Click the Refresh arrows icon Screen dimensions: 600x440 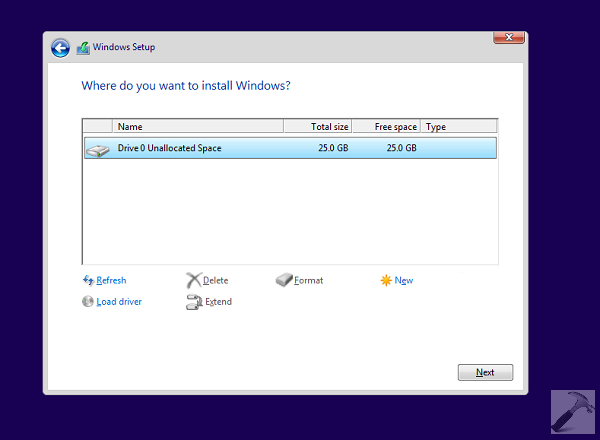point(88,280)
